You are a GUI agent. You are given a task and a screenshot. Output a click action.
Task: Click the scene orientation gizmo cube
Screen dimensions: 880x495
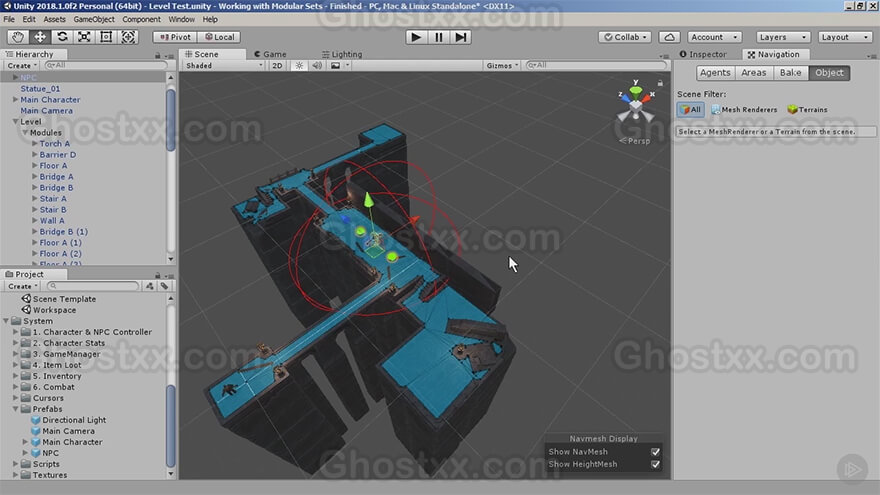[635, 105]
